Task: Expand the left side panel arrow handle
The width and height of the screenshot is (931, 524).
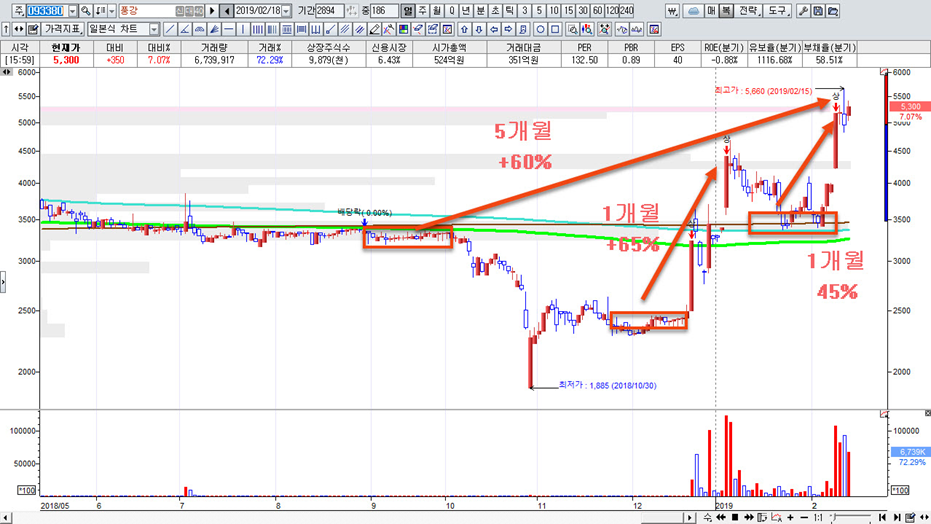Action: [2, 282]
